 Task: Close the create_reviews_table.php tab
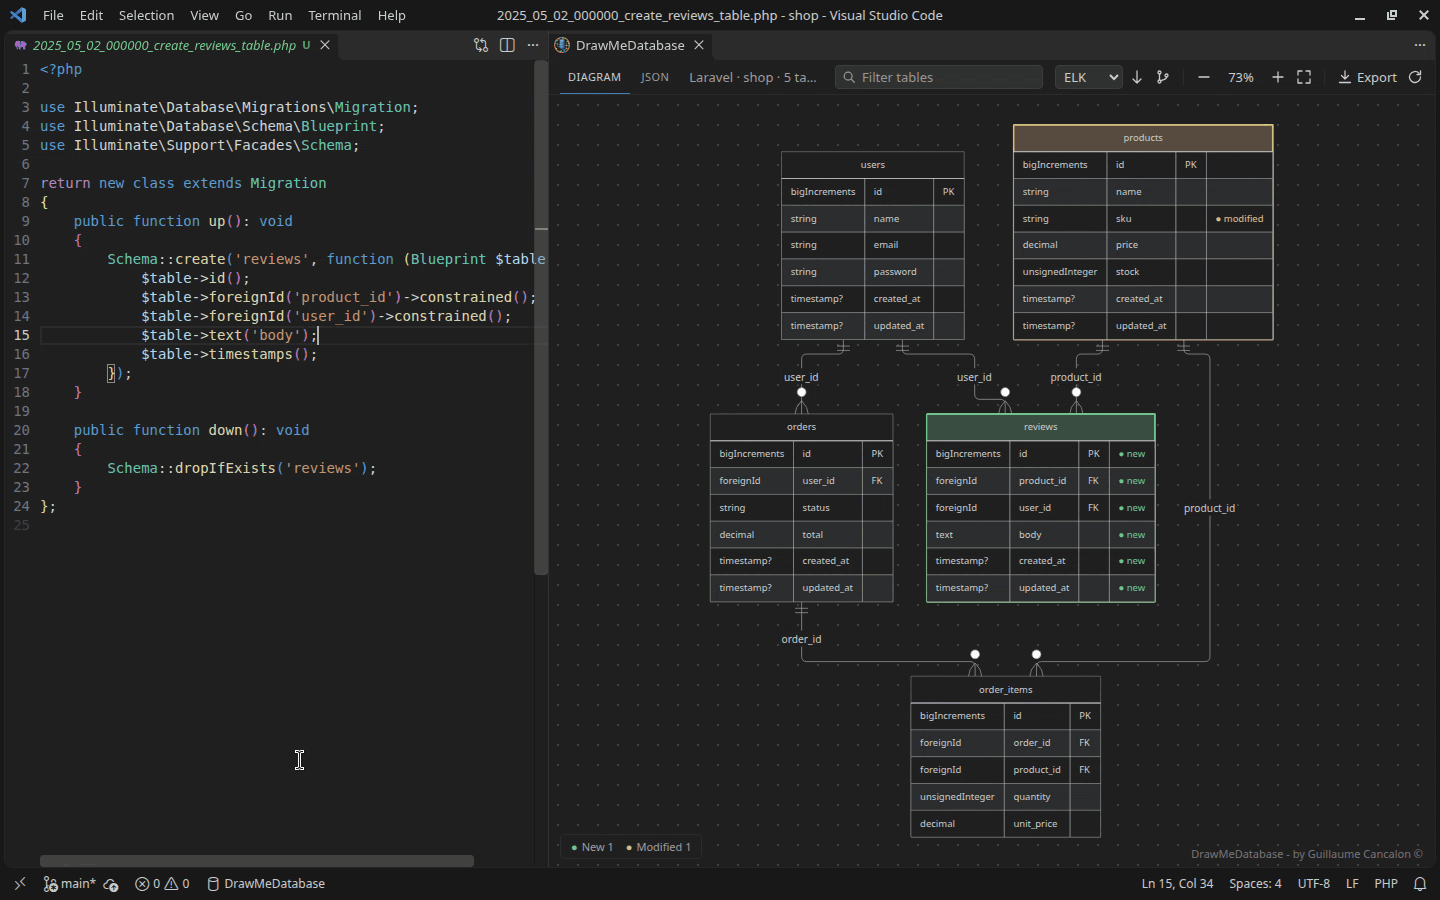click(325, 45)
